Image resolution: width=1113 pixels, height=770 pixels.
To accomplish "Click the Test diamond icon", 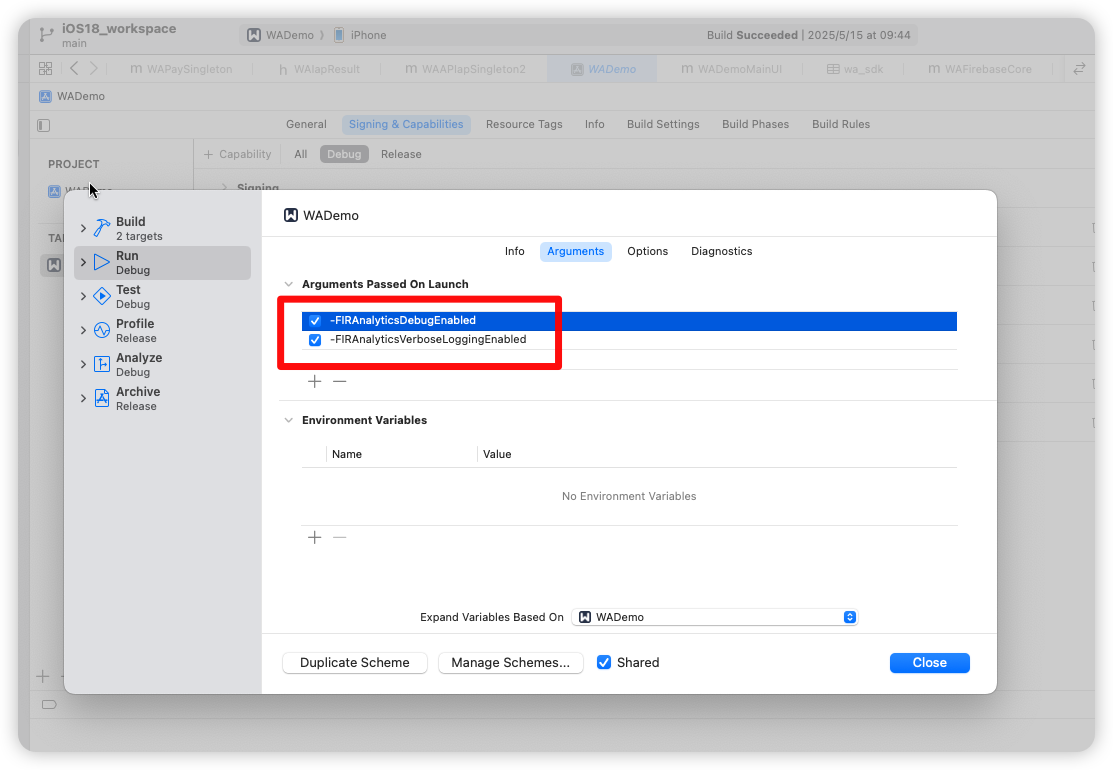I will [x=102, y=296].
